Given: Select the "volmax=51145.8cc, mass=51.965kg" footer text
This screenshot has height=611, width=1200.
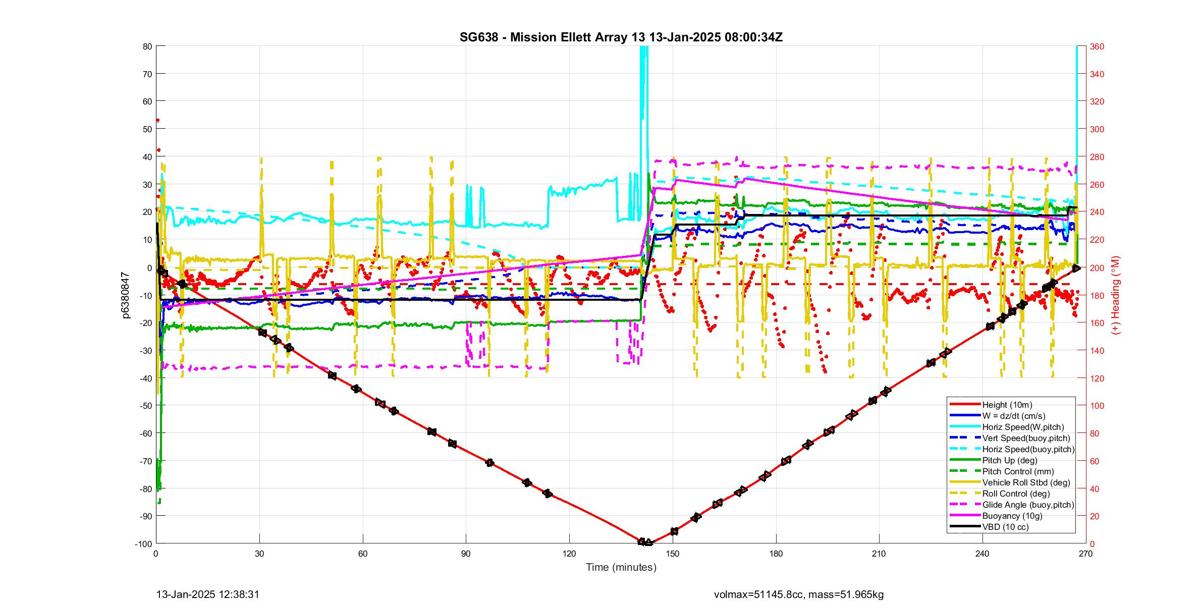Looking at the screenshot, I should pyautogui.click(x=800, y=595).
